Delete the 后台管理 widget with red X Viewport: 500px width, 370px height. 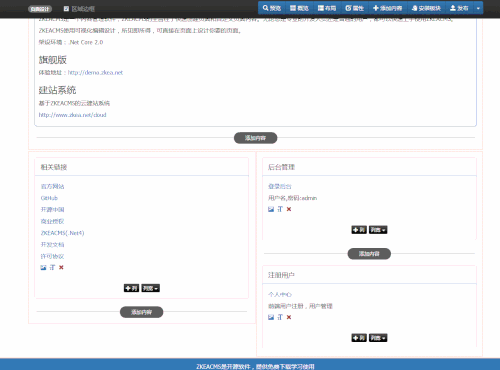tap(289, 209)
